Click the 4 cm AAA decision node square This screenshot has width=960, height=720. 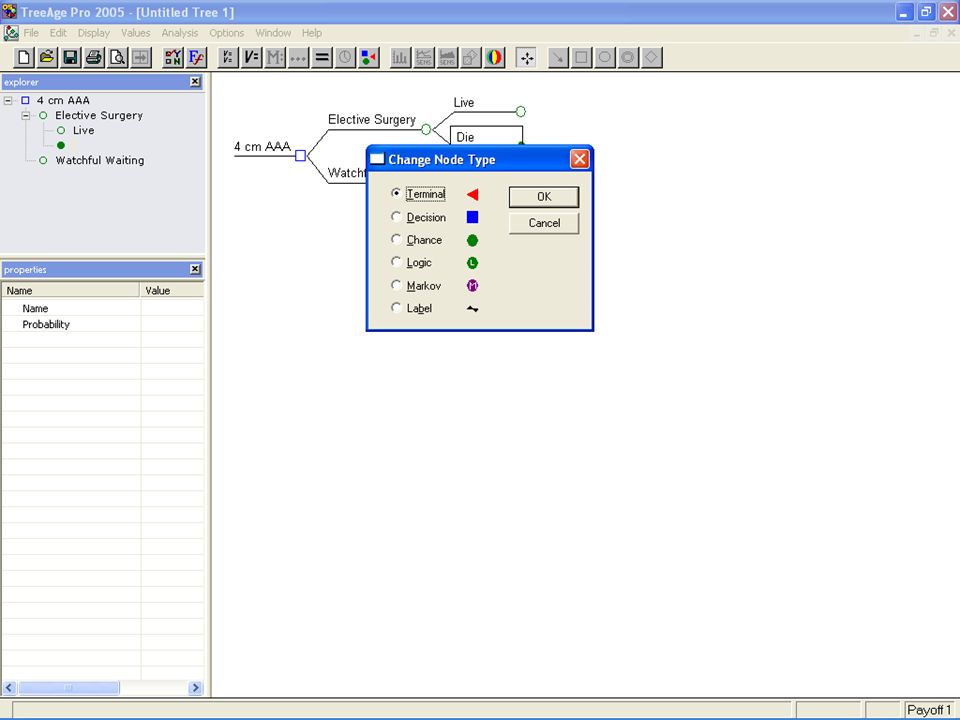coord(300,156)
